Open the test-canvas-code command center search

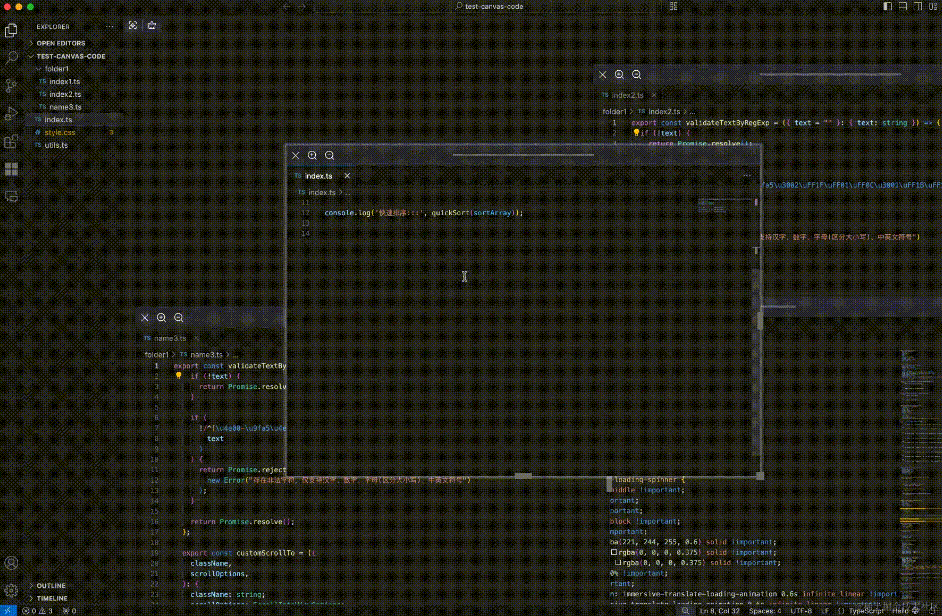click(489, 7)
